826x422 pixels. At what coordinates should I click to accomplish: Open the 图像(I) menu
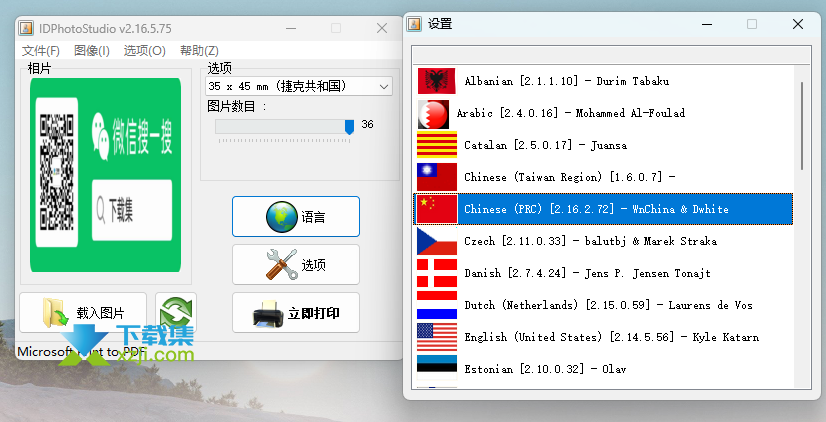92,51
